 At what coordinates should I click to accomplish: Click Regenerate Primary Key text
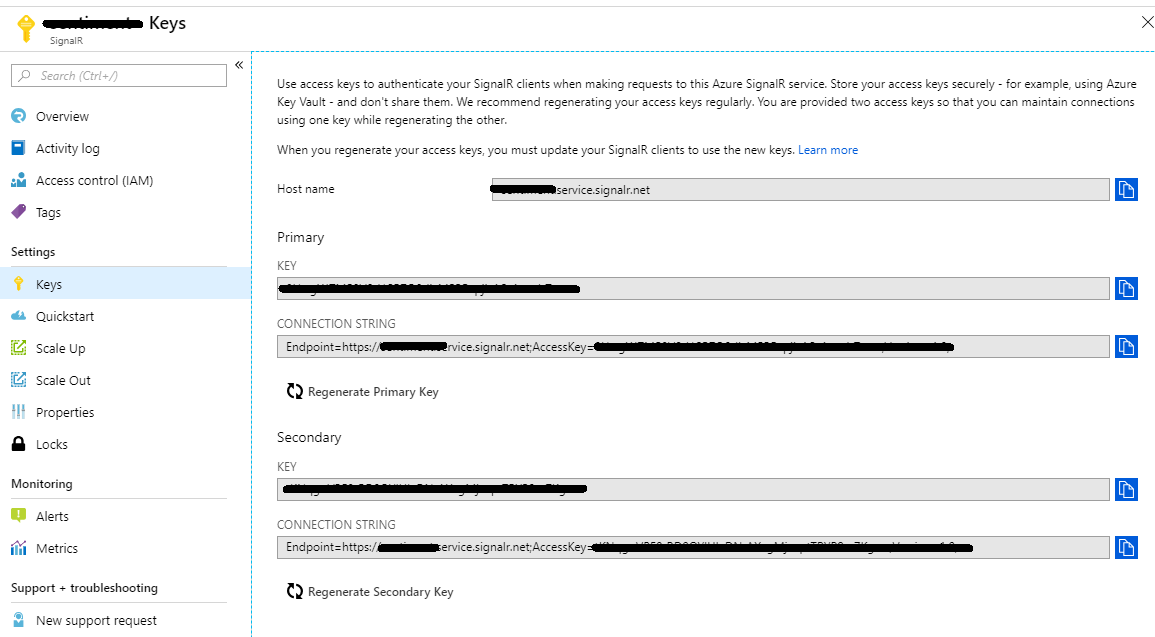click(x=373, y=392)
